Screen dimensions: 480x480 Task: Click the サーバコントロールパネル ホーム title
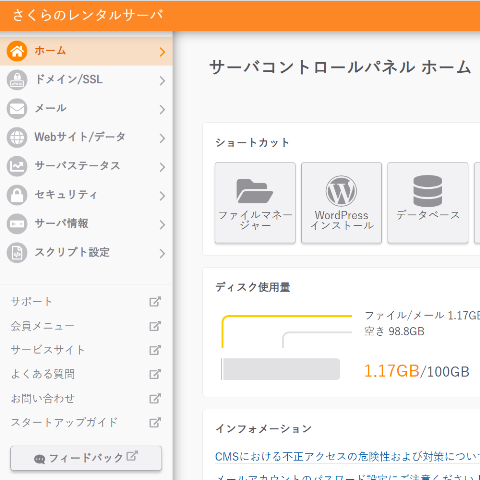340,67
